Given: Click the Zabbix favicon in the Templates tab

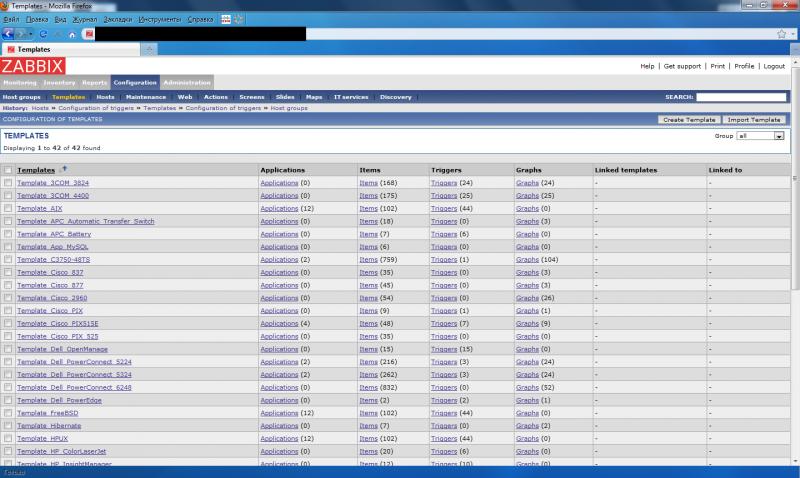Looking at the screenshot, I should pos(11,48).
